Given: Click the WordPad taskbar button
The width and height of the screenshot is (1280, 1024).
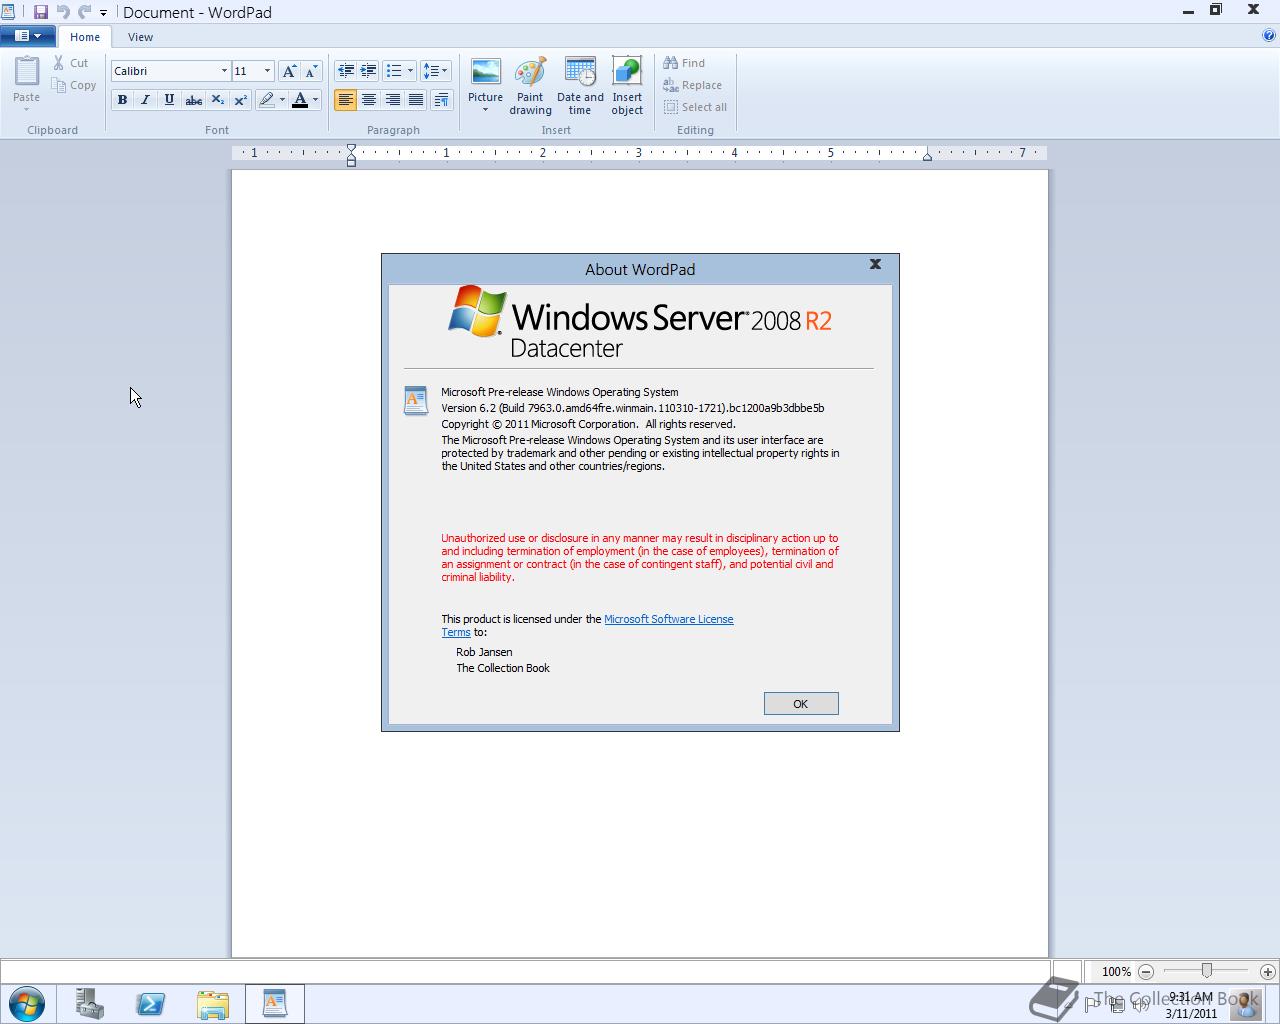Looking at the screenshot, I should click(274, 1003).
